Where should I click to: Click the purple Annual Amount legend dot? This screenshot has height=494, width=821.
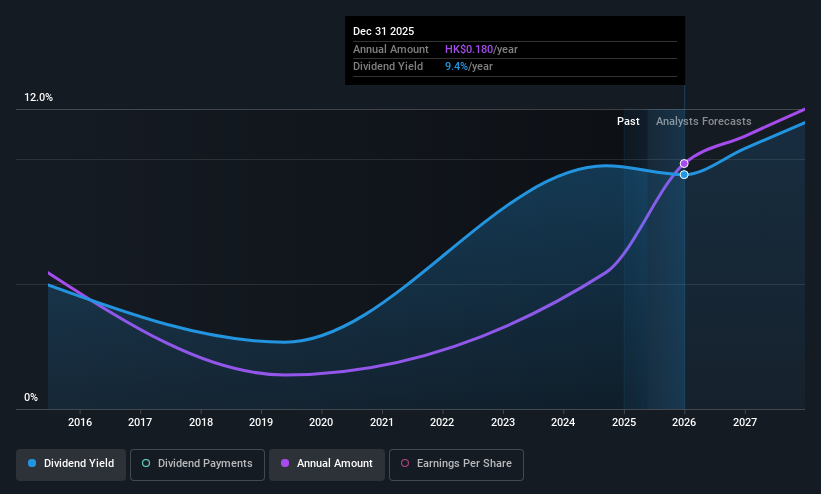(285, 463)
